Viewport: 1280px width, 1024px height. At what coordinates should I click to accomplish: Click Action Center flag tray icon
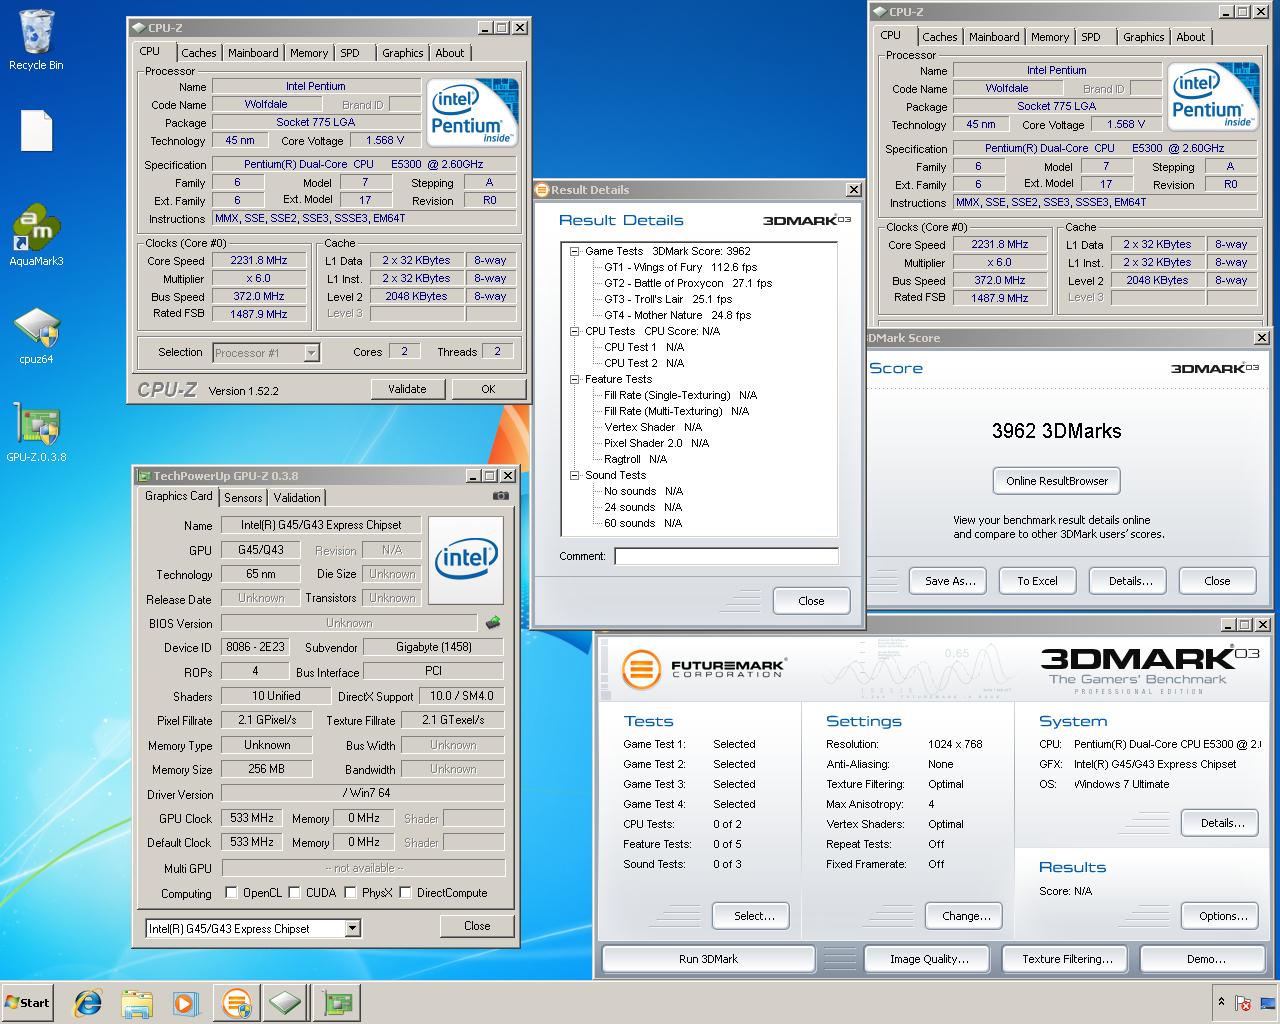(x=1243, y=1003)
